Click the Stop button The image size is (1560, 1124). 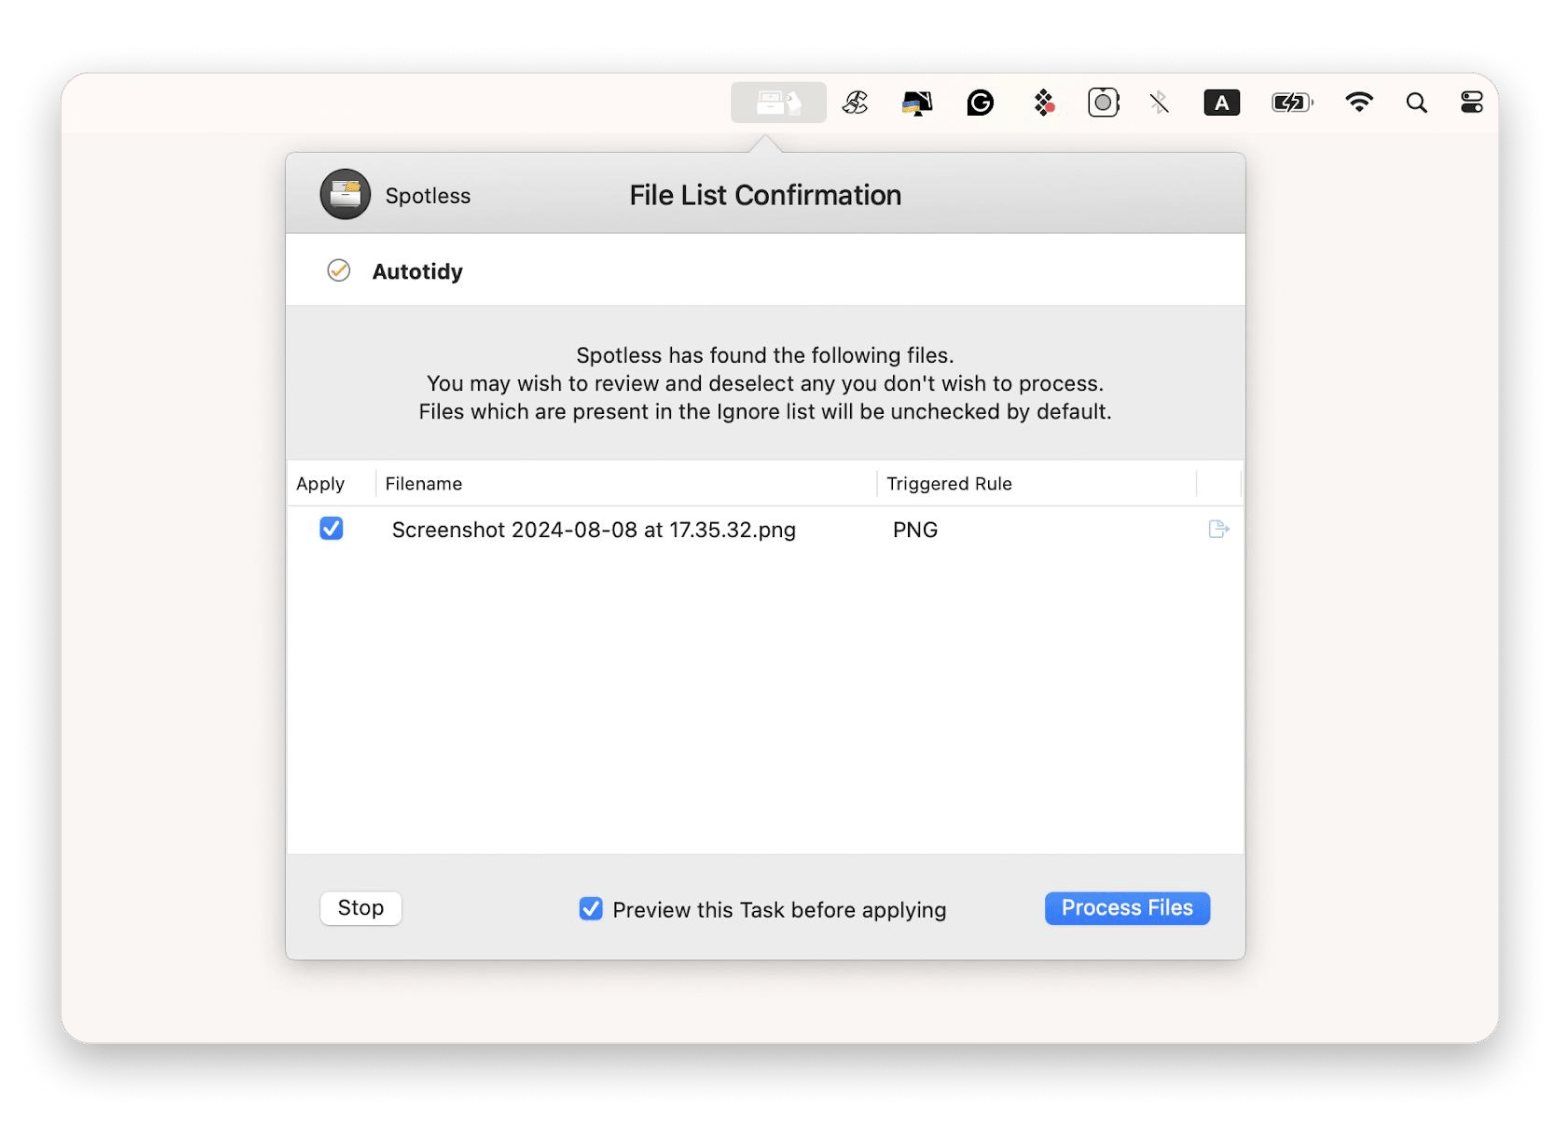pyautogui.click(x=361, y=908)
